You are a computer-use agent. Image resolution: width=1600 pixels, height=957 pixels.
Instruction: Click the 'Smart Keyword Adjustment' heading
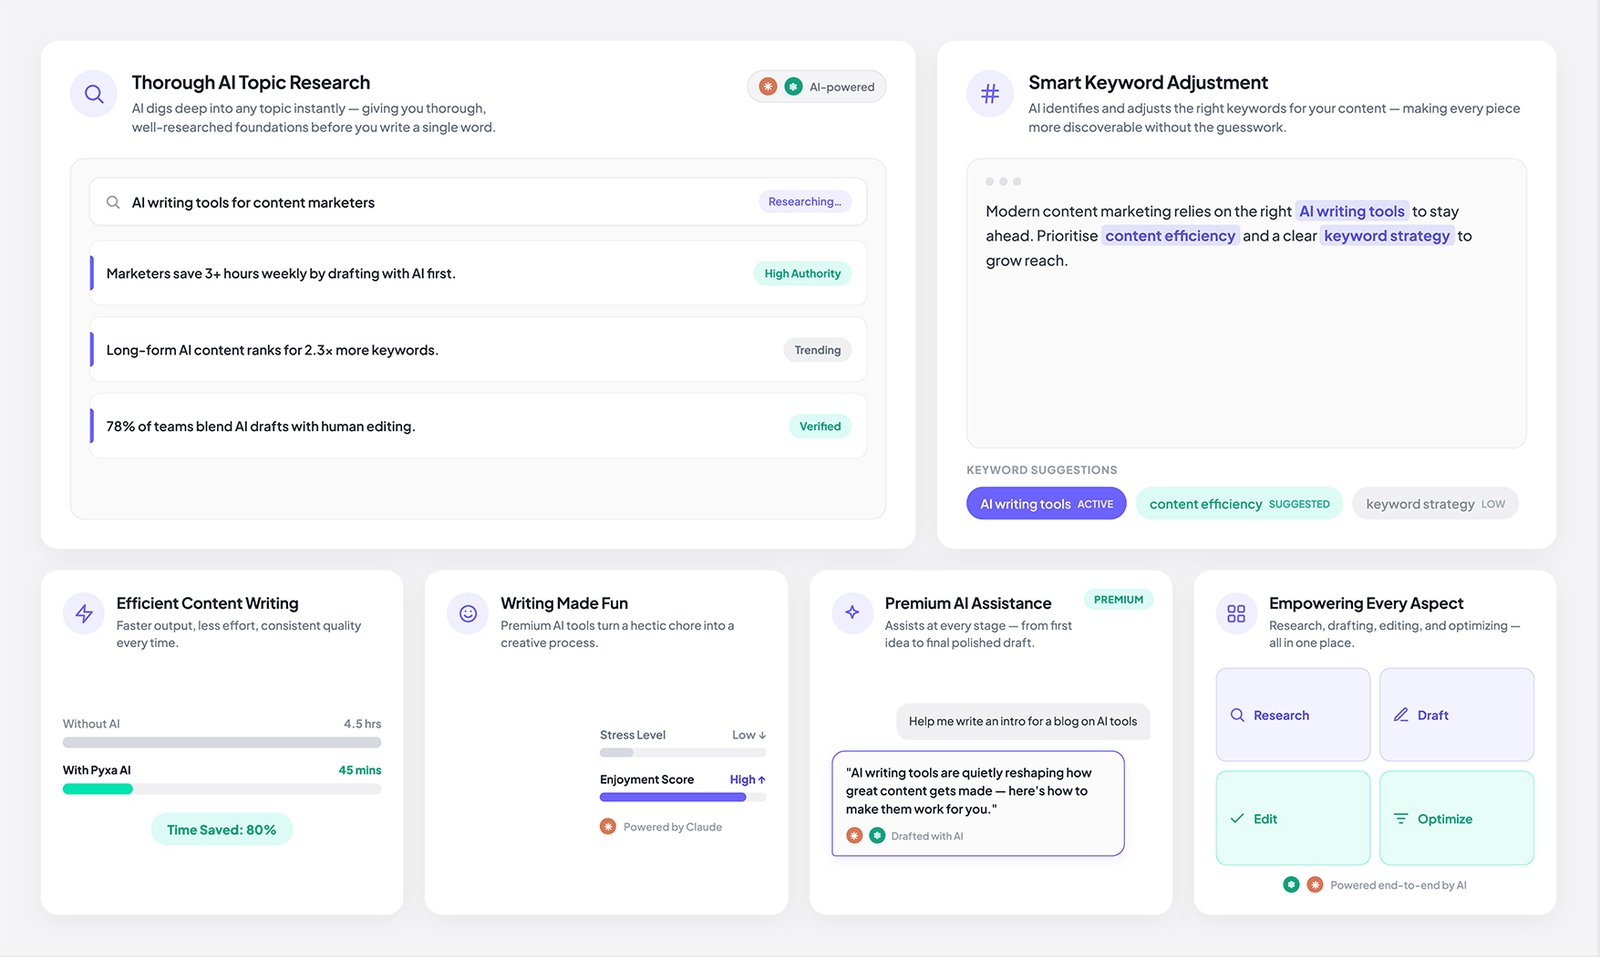(1148, 82)
